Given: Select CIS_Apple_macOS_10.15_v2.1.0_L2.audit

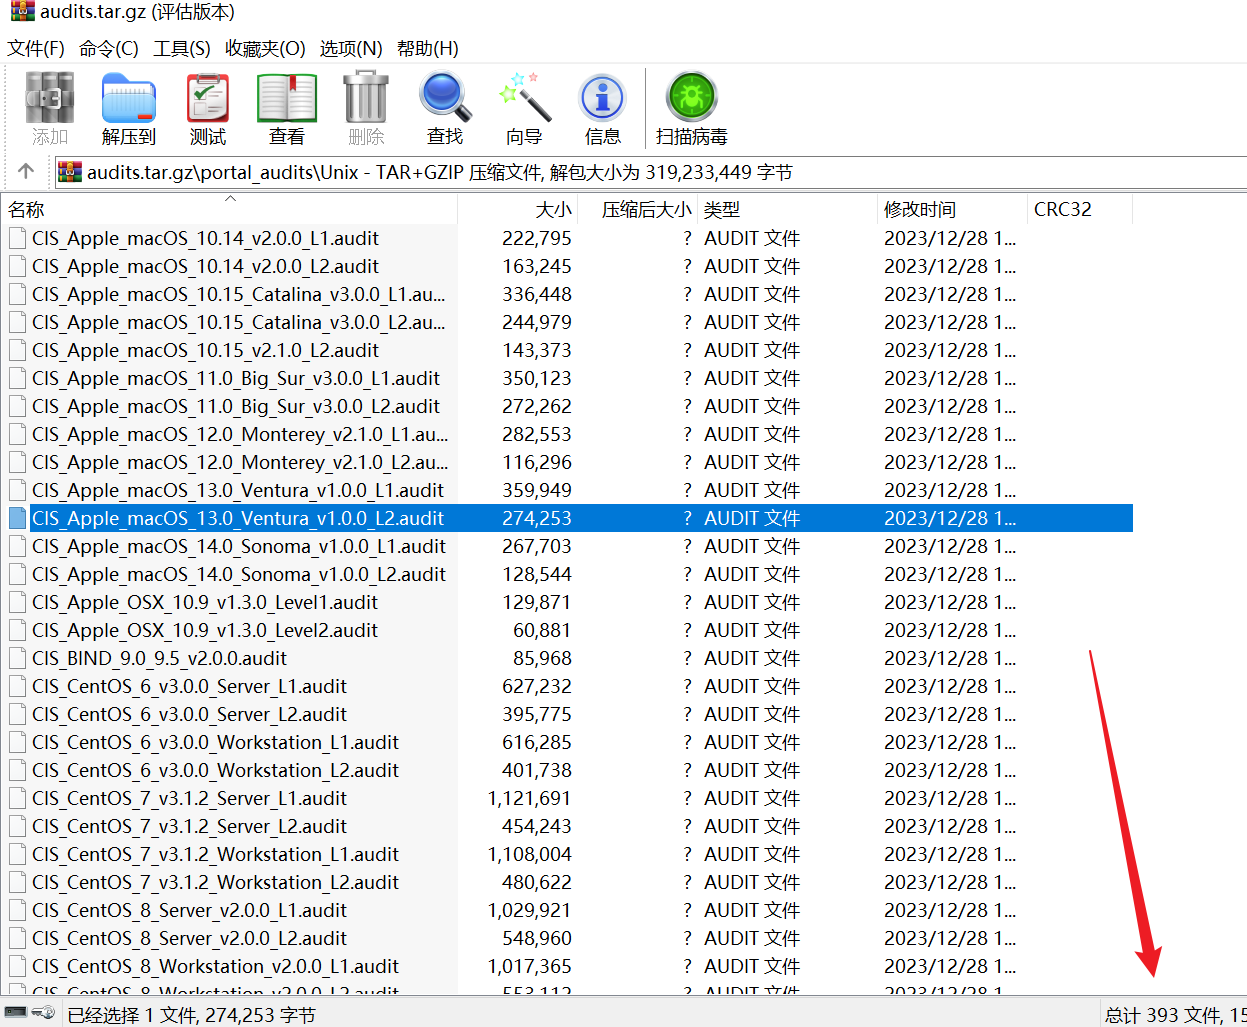Looking at the screenshot, I should pos(205,350).
